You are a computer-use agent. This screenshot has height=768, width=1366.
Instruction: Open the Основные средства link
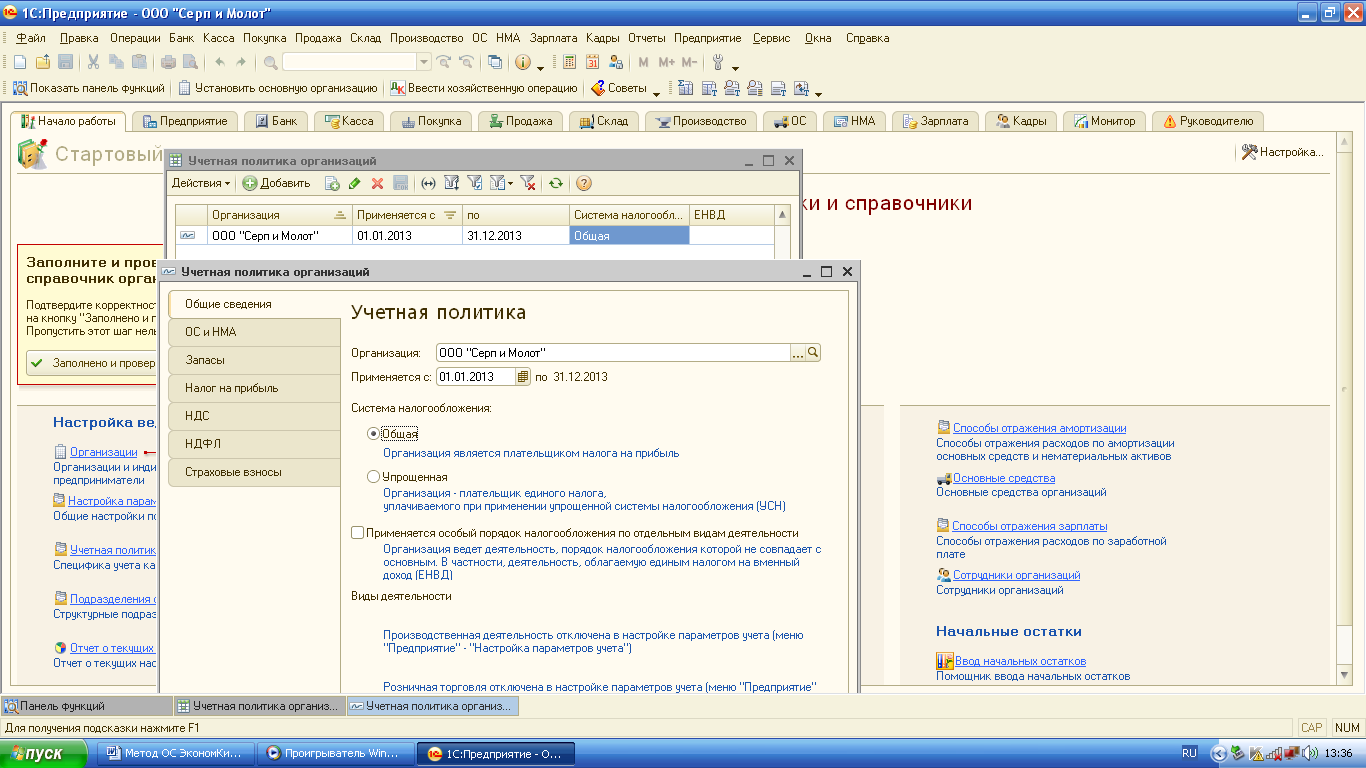1003,478
